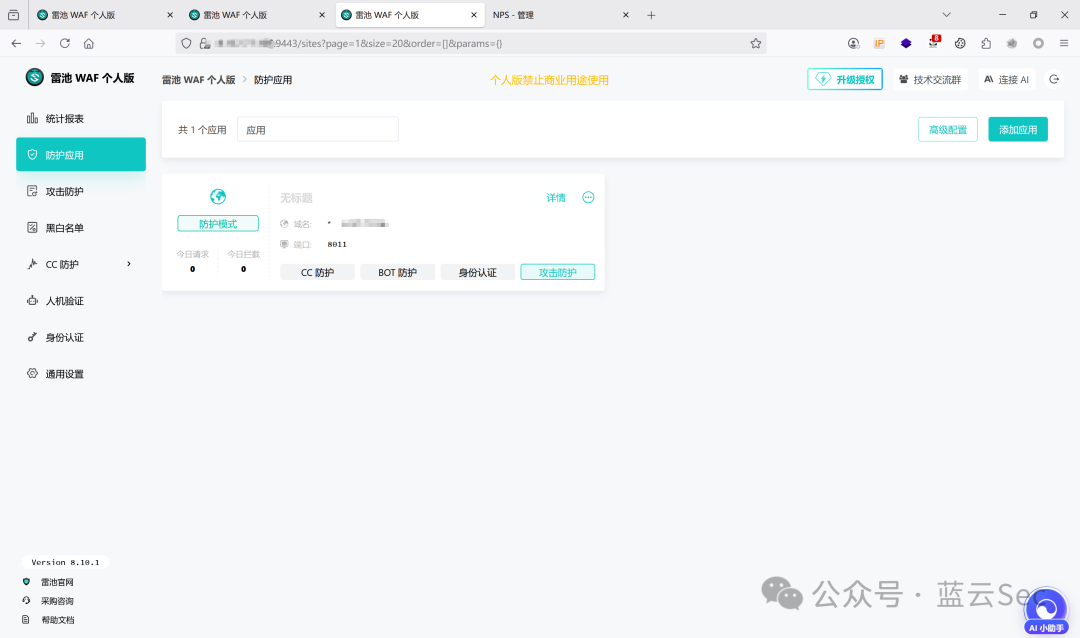The height and width of the screenshot is (638, 1080).
Task: Open 详情 link on the app card
Action: click(556, 198)
